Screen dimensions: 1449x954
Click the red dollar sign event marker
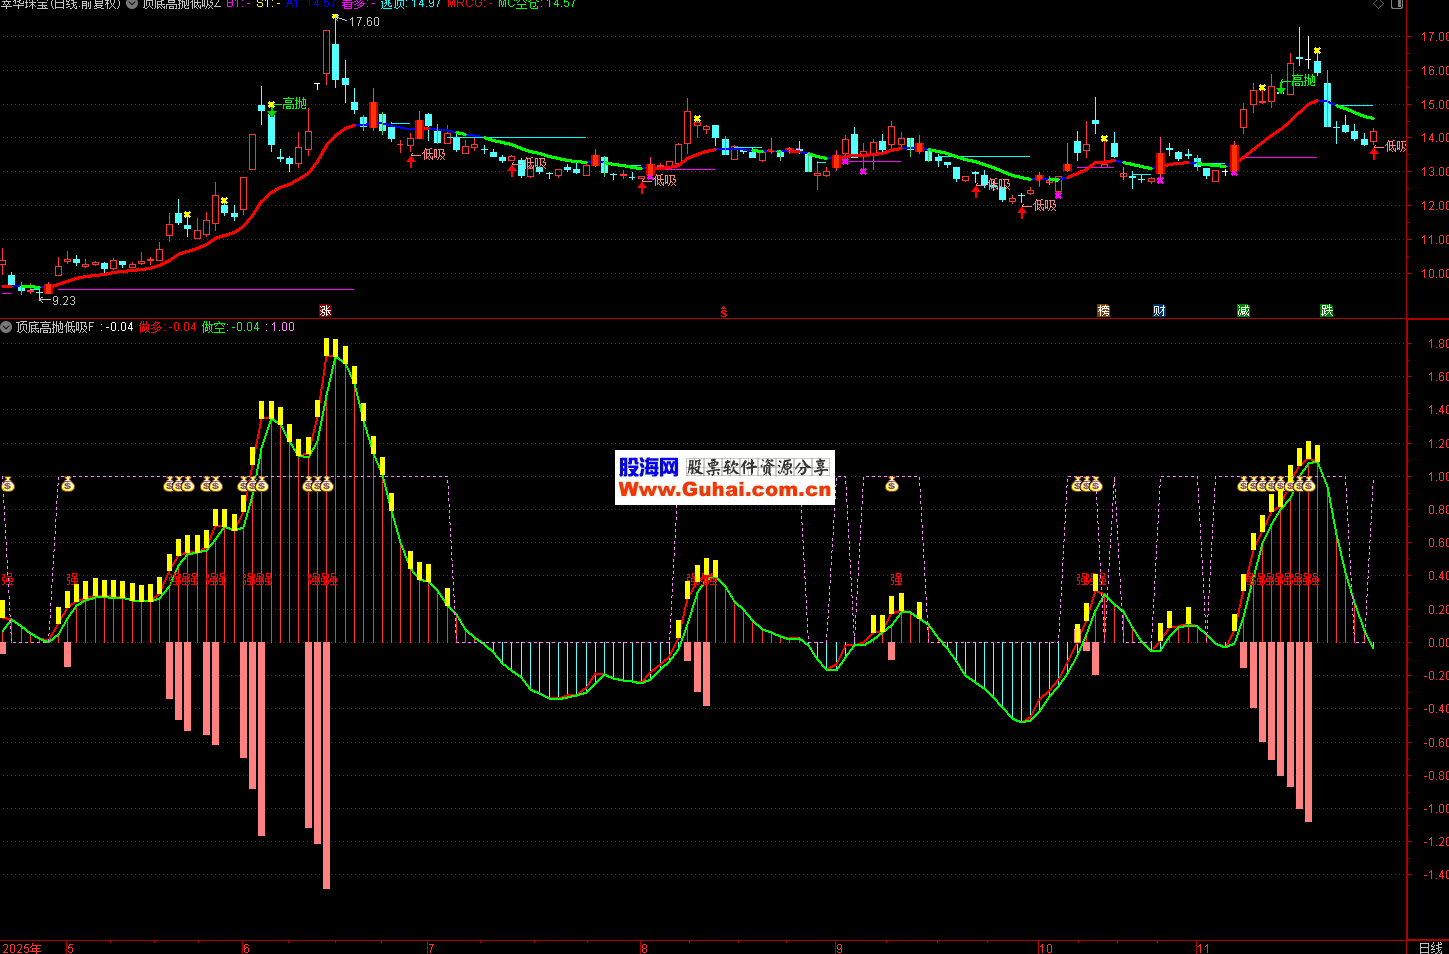tap(724, 312)
